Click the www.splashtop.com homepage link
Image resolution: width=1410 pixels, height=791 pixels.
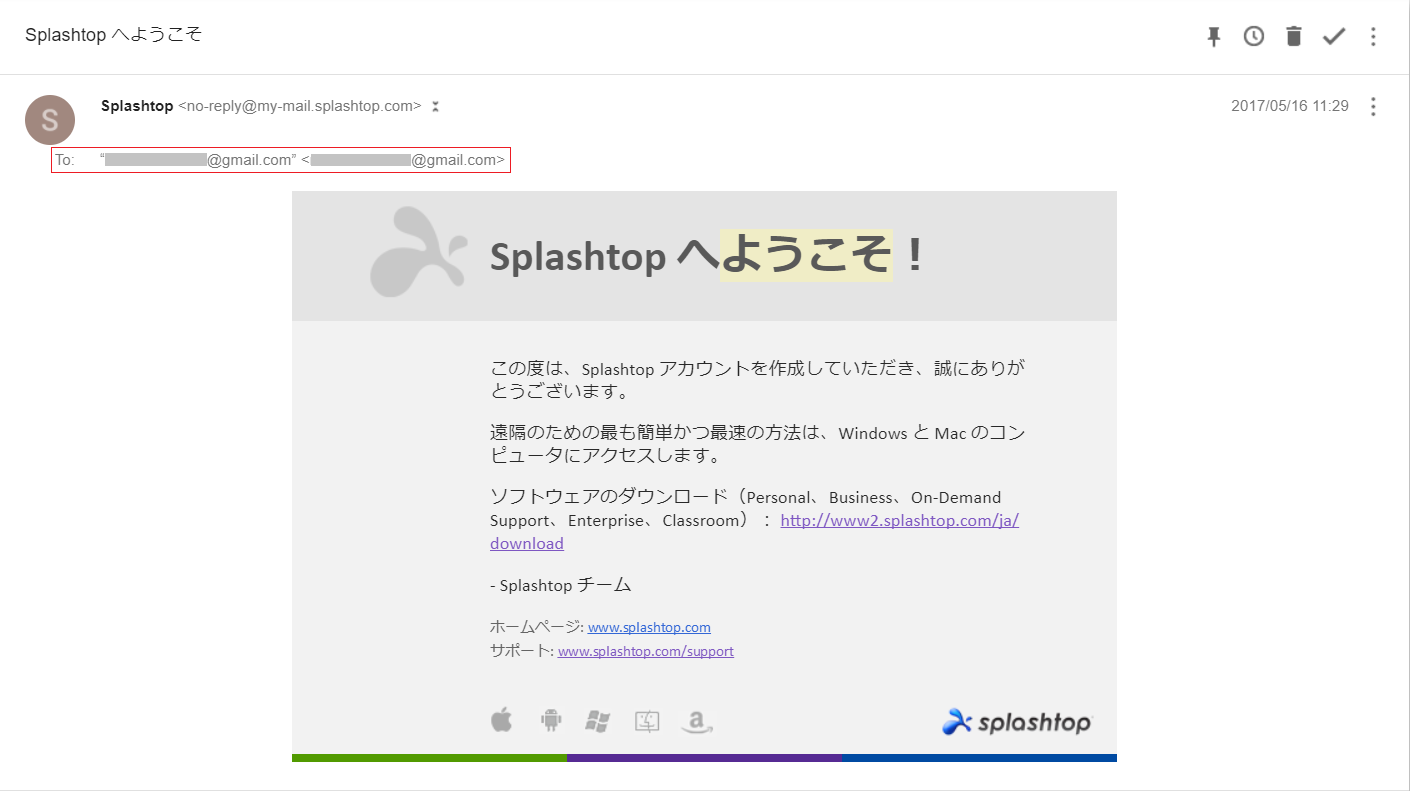pos(649,627)
